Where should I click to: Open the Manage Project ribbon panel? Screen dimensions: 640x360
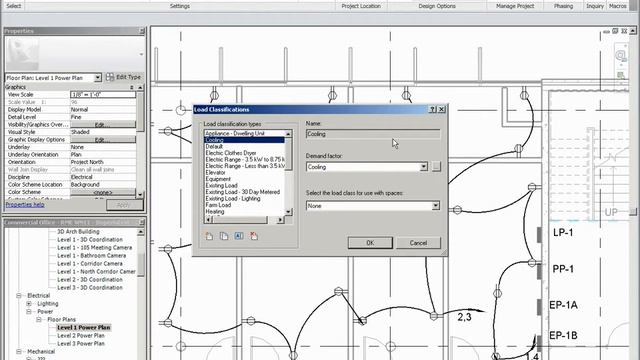pyautogui.click(x=515, y=6)
